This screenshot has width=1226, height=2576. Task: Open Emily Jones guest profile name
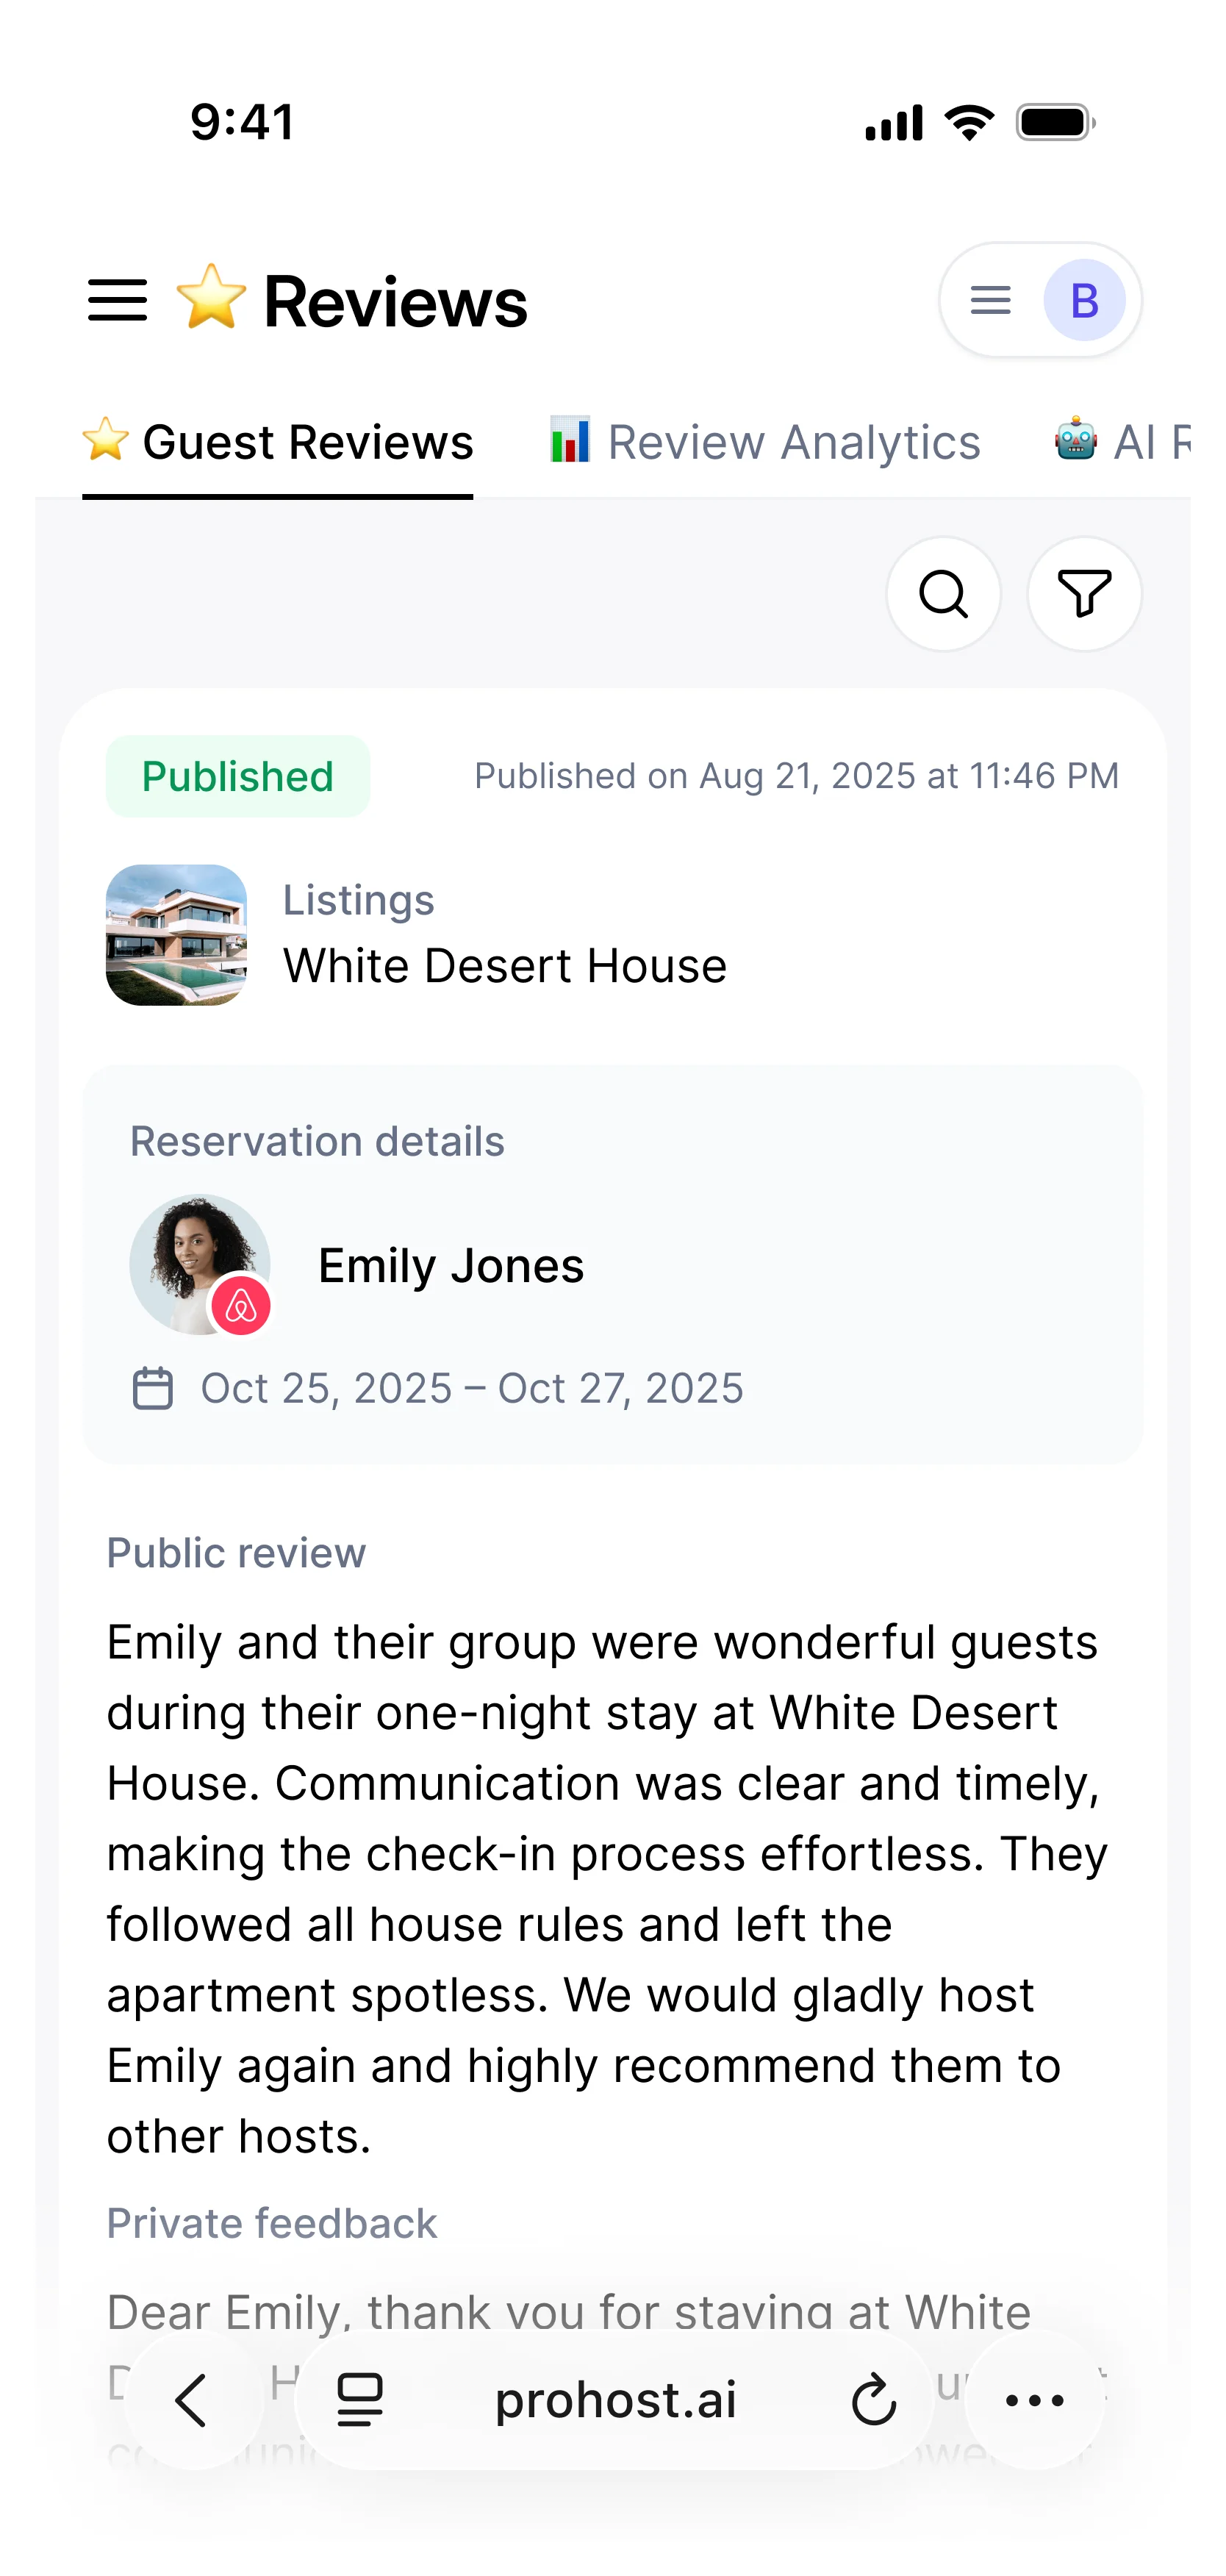click(451, 1266)
